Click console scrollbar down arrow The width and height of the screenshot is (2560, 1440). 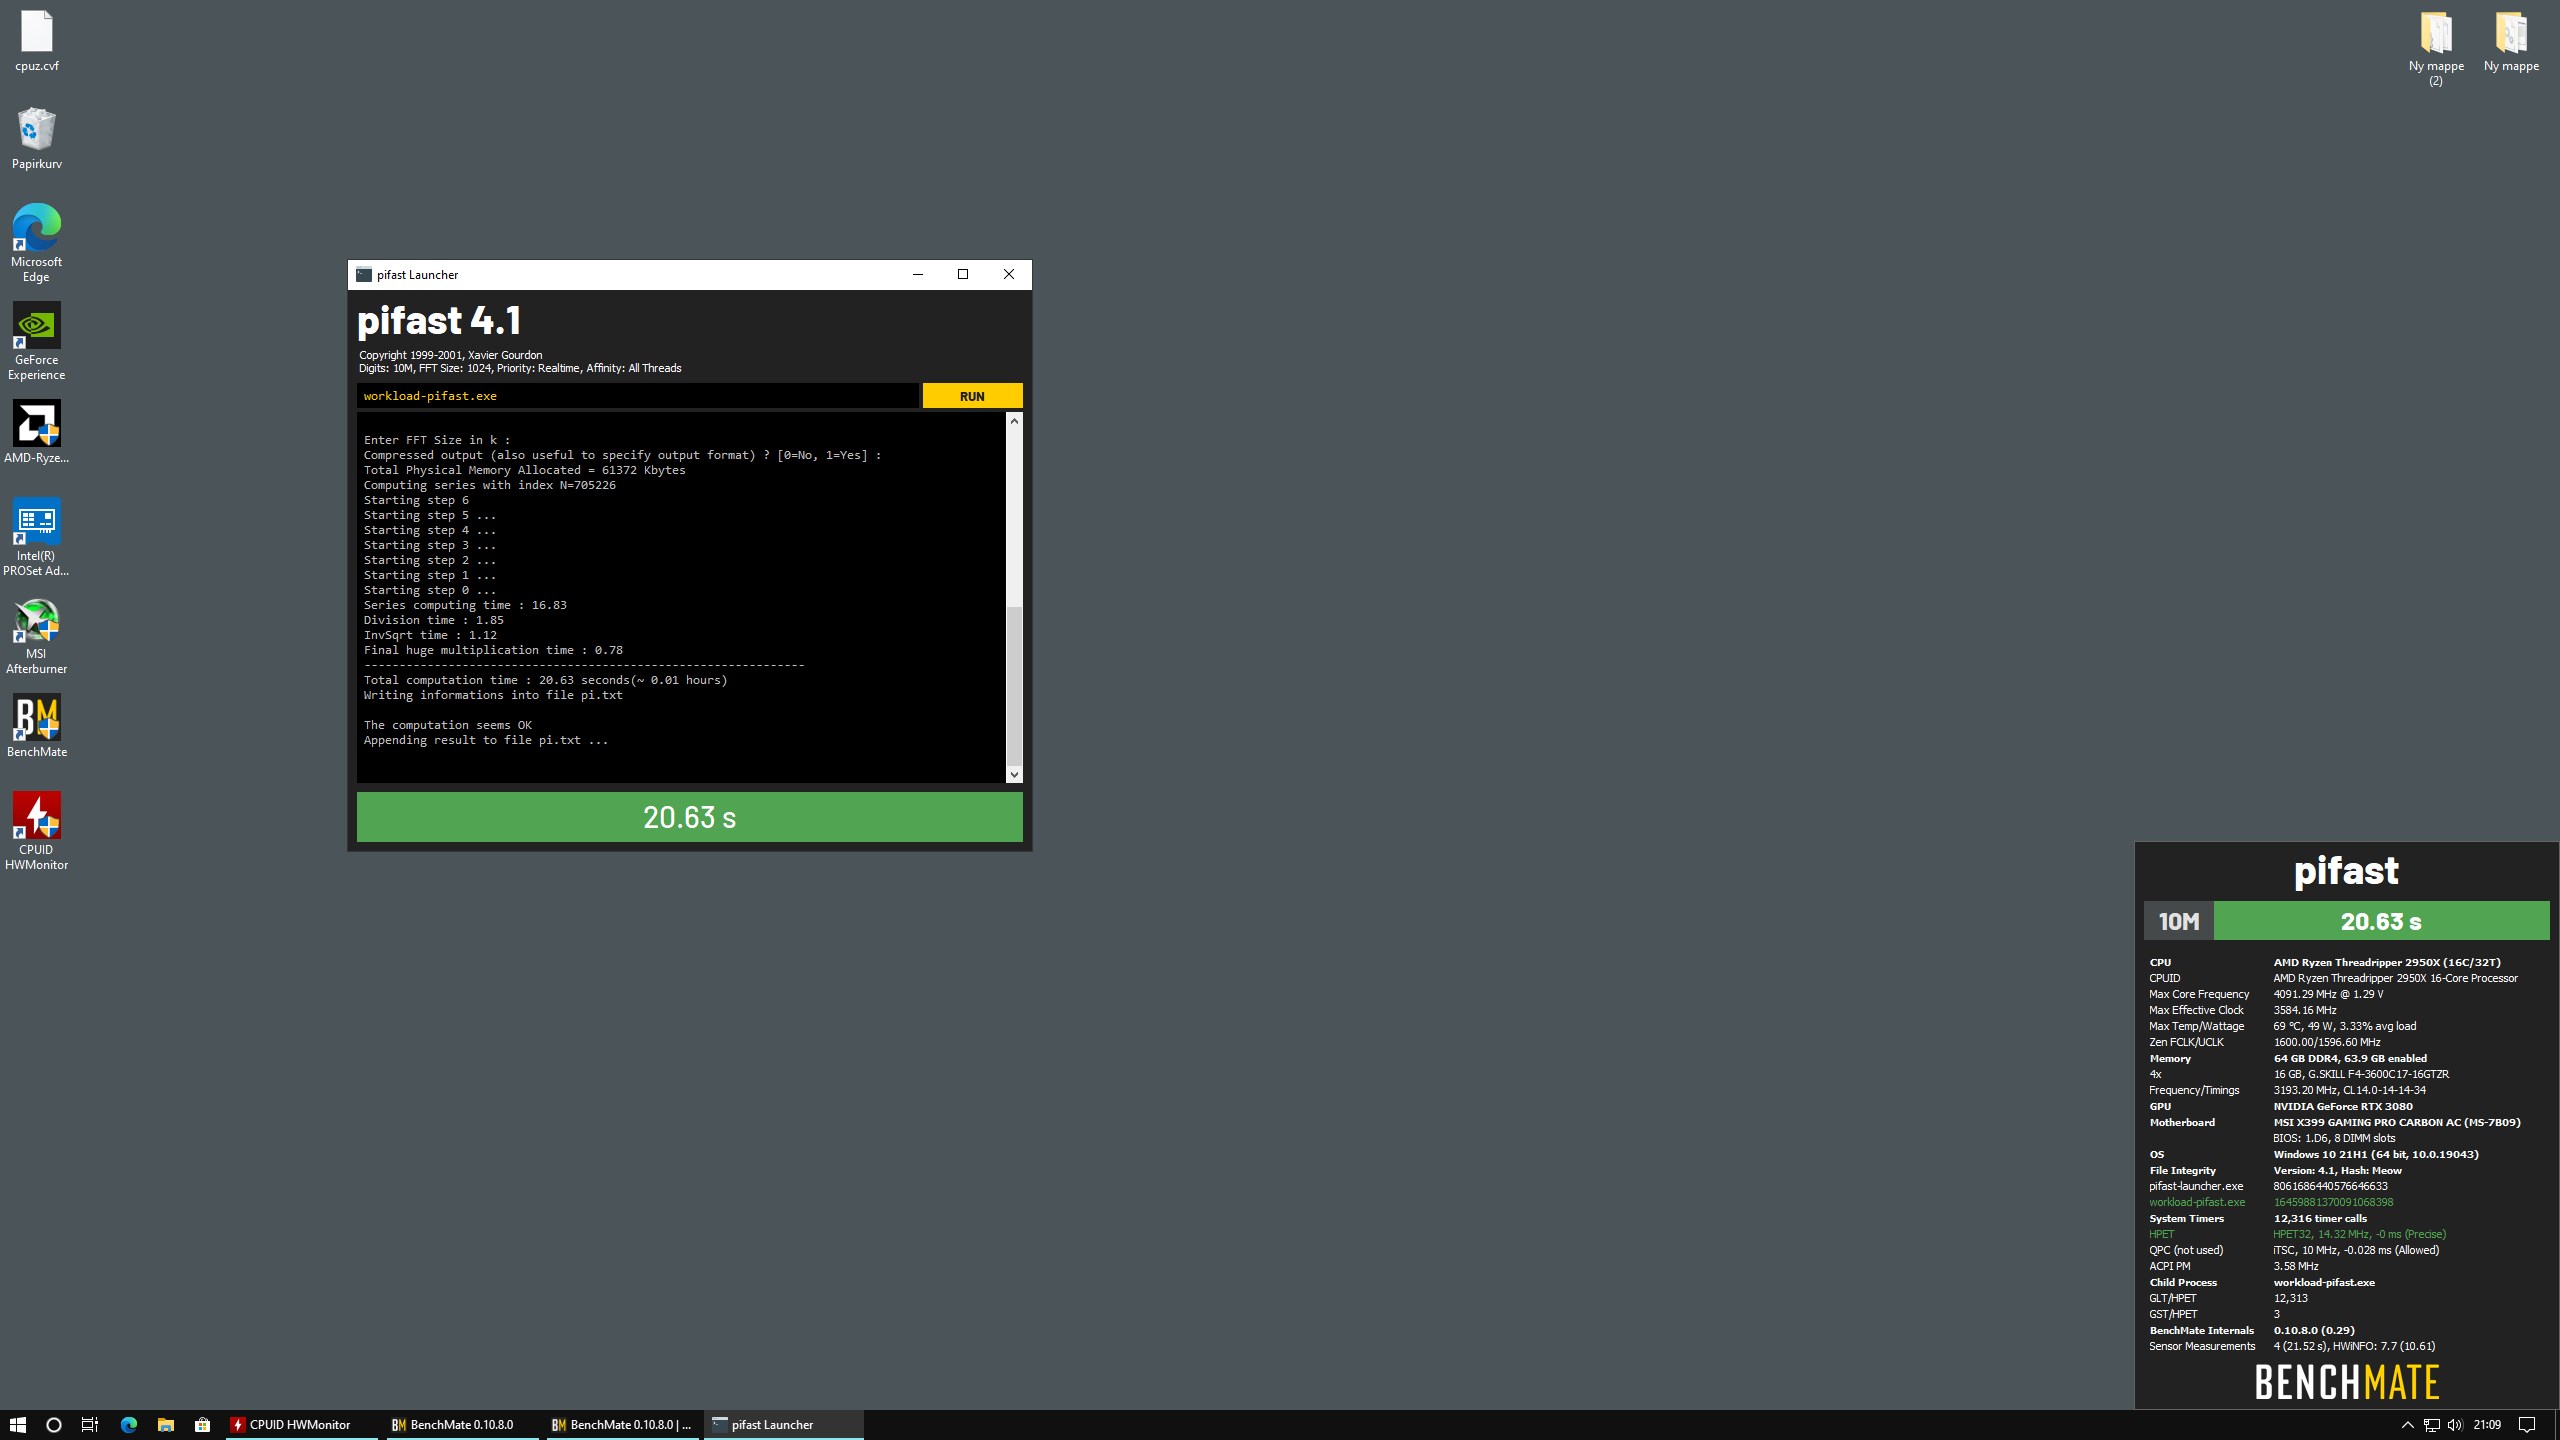pos(1014,774)
